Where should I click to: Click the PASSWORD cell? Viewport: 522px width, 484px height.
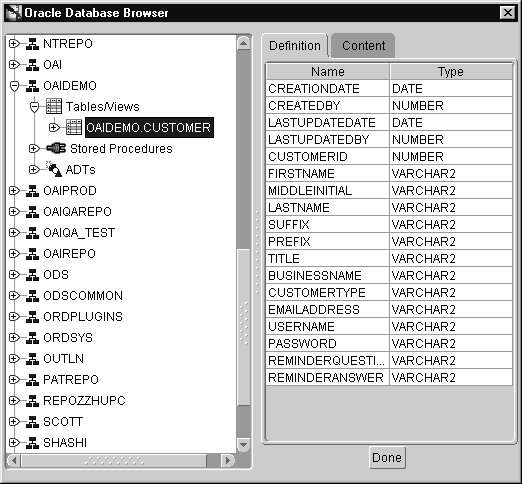(328, 344)
